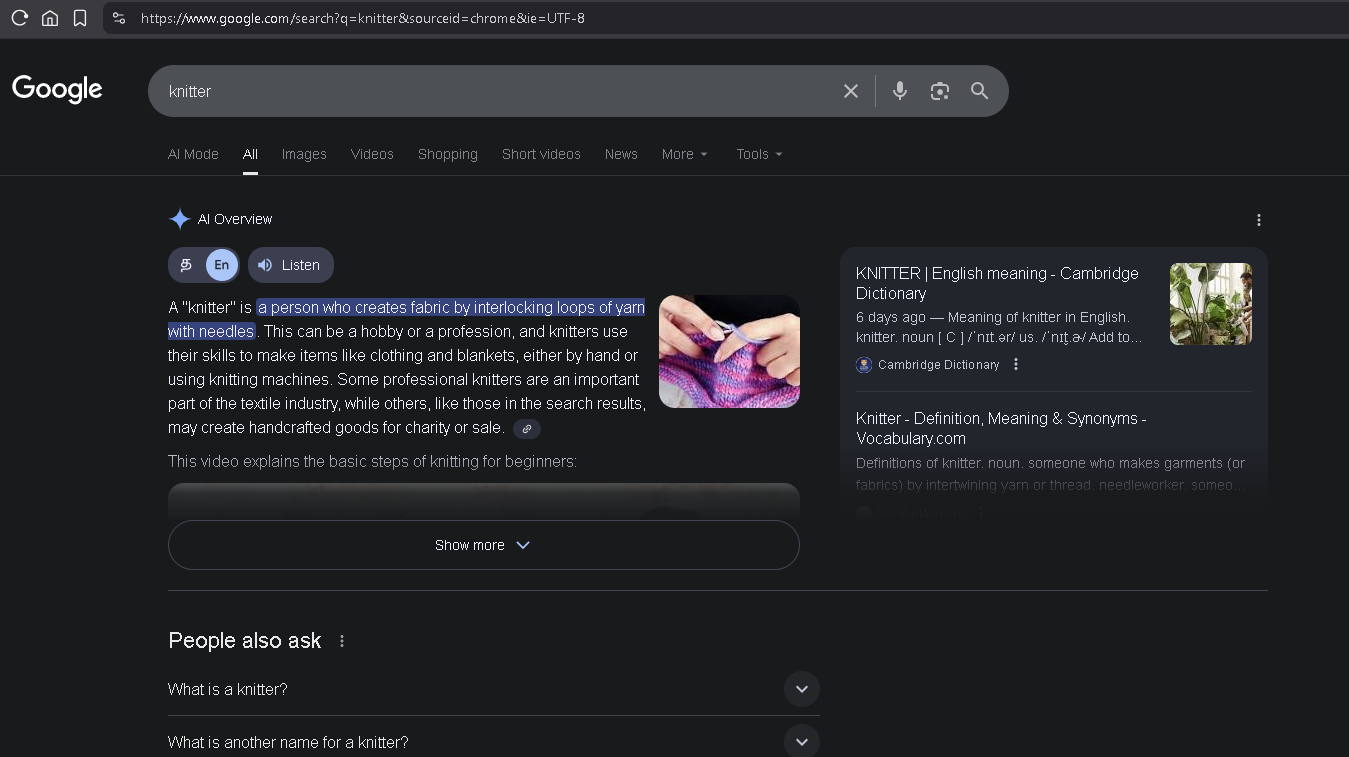Image resolution: width=1349 pixels, height=757 pixels.
Task: Reload the page with the refresh icon
Action: pyautogui.click(x=19, y=18)
